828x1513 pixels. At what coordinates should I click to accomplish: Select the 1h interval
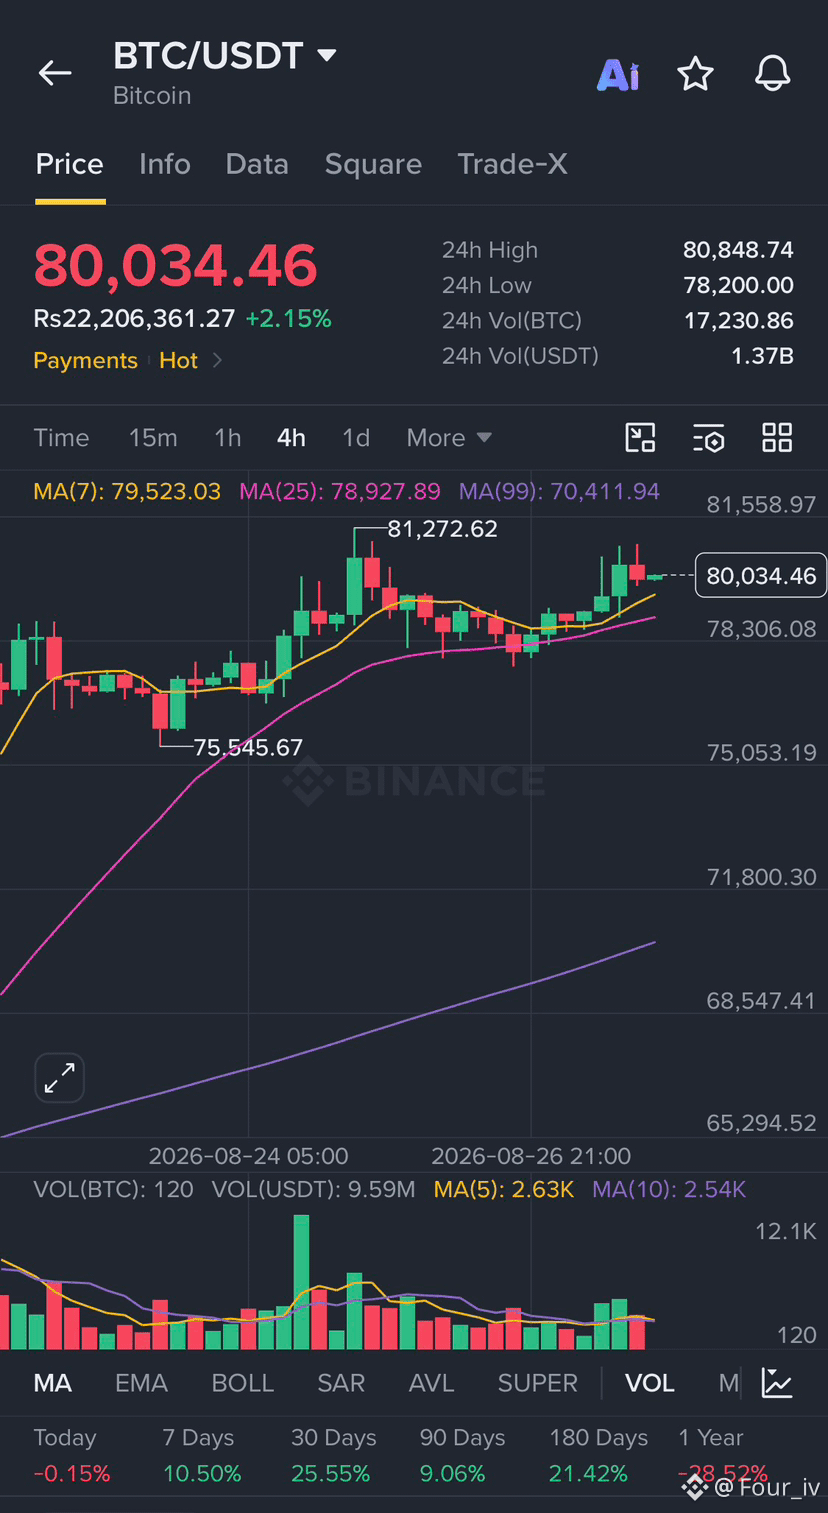point(228,438)
